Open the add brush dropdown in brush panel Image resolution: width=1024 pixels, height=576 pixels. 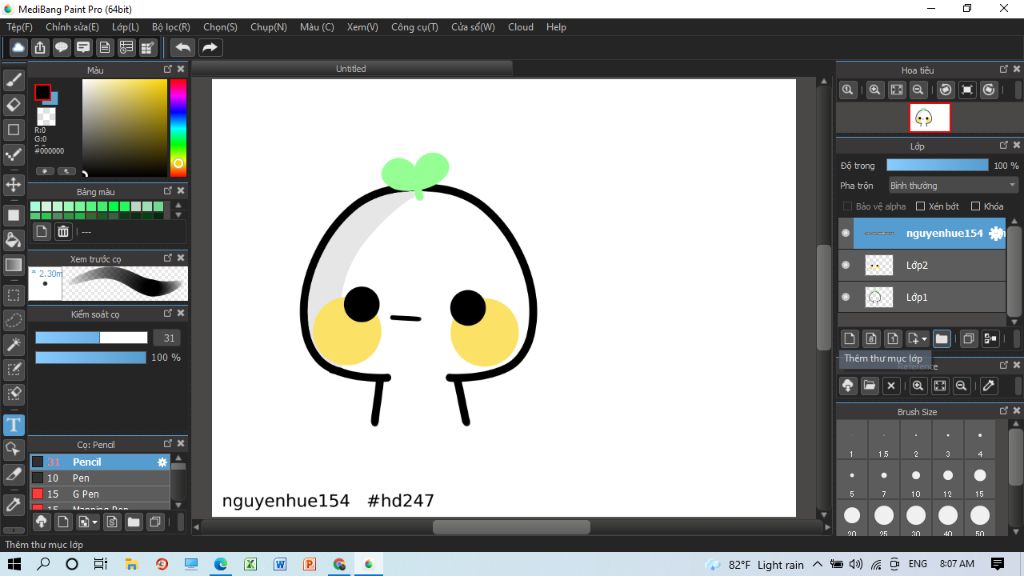95,522
